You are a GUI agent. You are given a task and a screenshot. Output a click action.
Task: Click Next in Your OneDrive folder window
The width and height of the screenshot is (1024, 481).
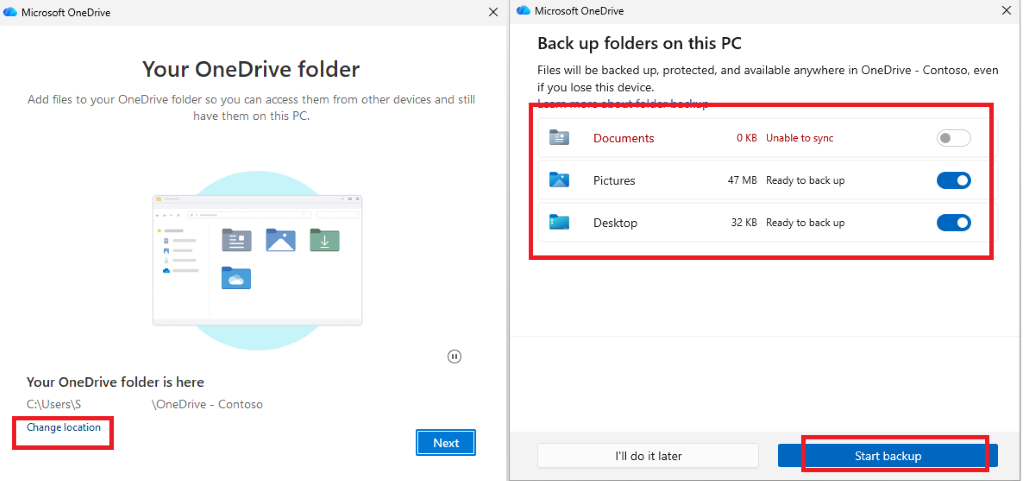(x=446, y=442)
